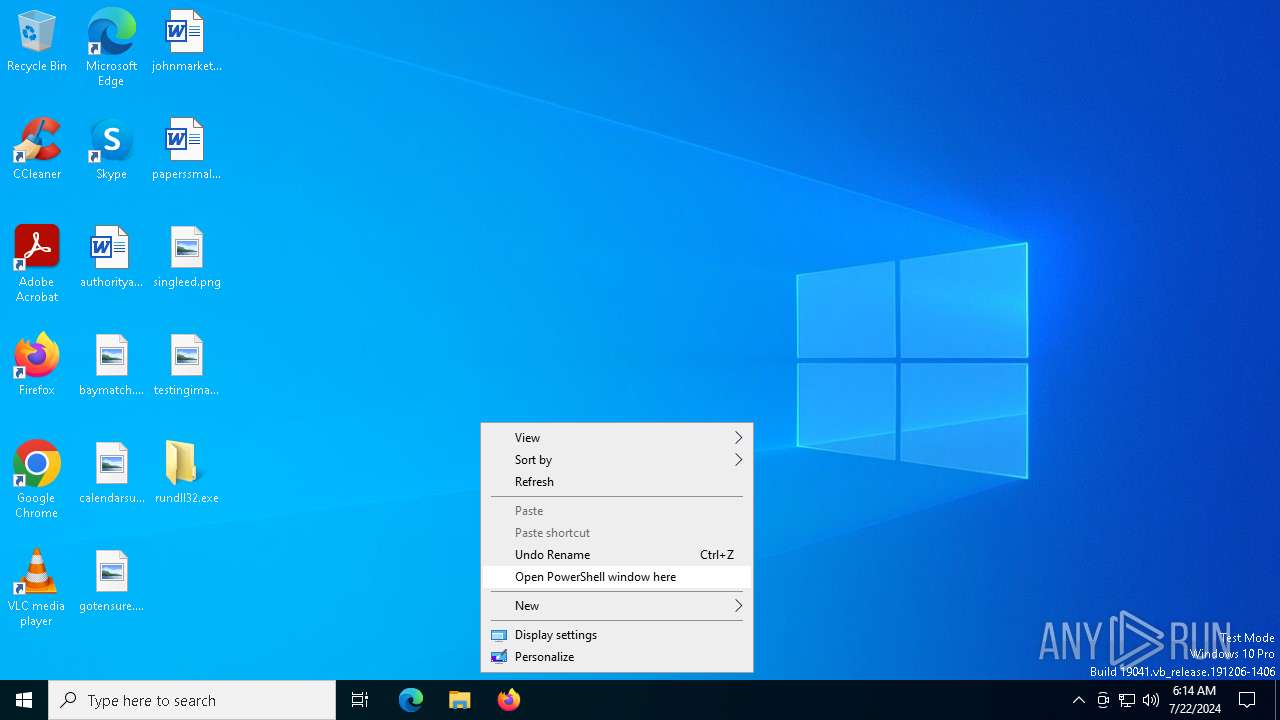Select the paperssmal Word document icon

click(186, 150)
